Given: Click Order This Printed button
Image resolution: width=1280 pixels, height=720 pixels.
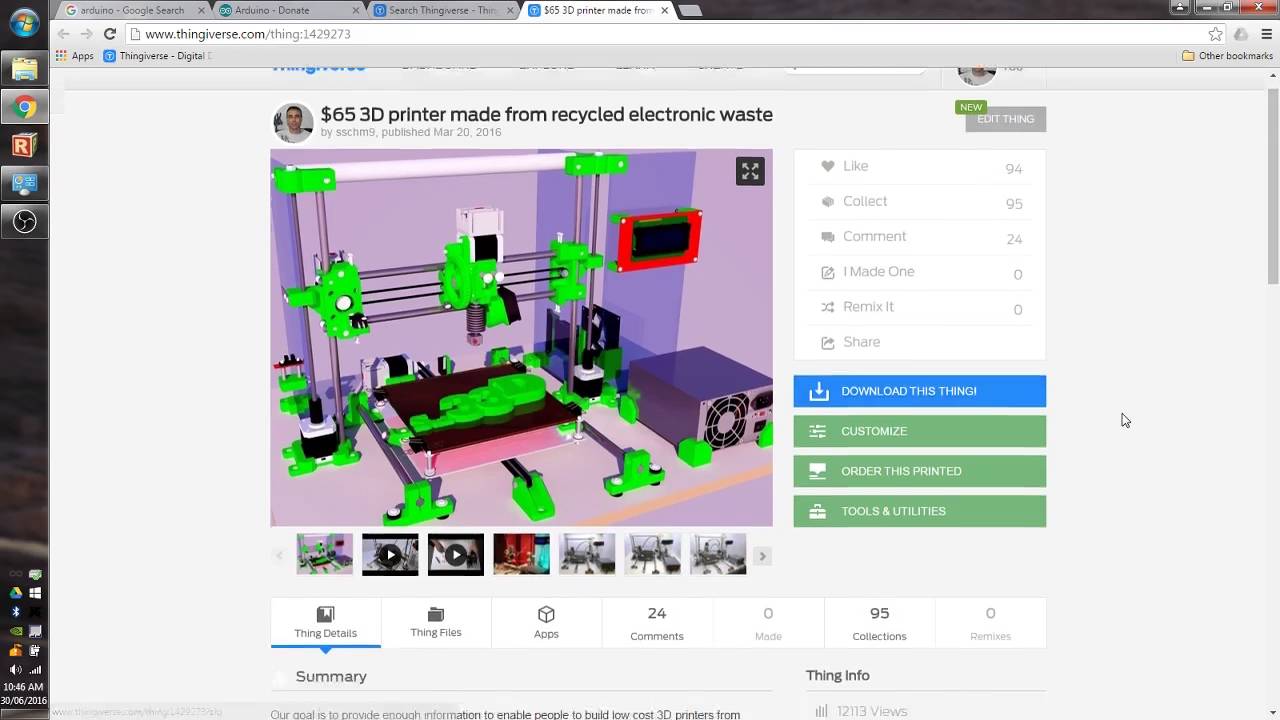Looking at the screenshot, I should click(x=920, y=471).
